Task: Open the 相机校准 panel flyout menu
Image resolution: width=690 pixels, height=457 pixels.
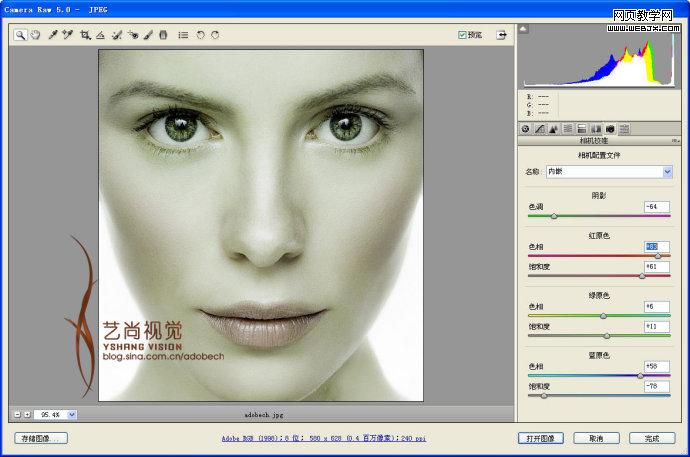Action: tap(675, 141)
